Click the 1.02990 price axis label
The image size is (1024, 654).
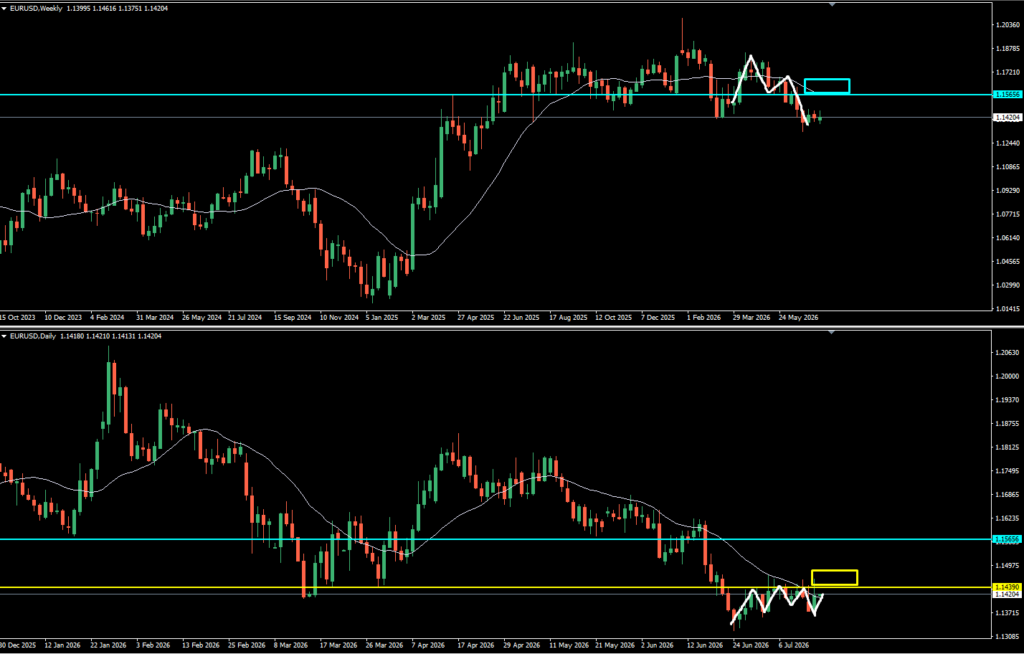1008,286
